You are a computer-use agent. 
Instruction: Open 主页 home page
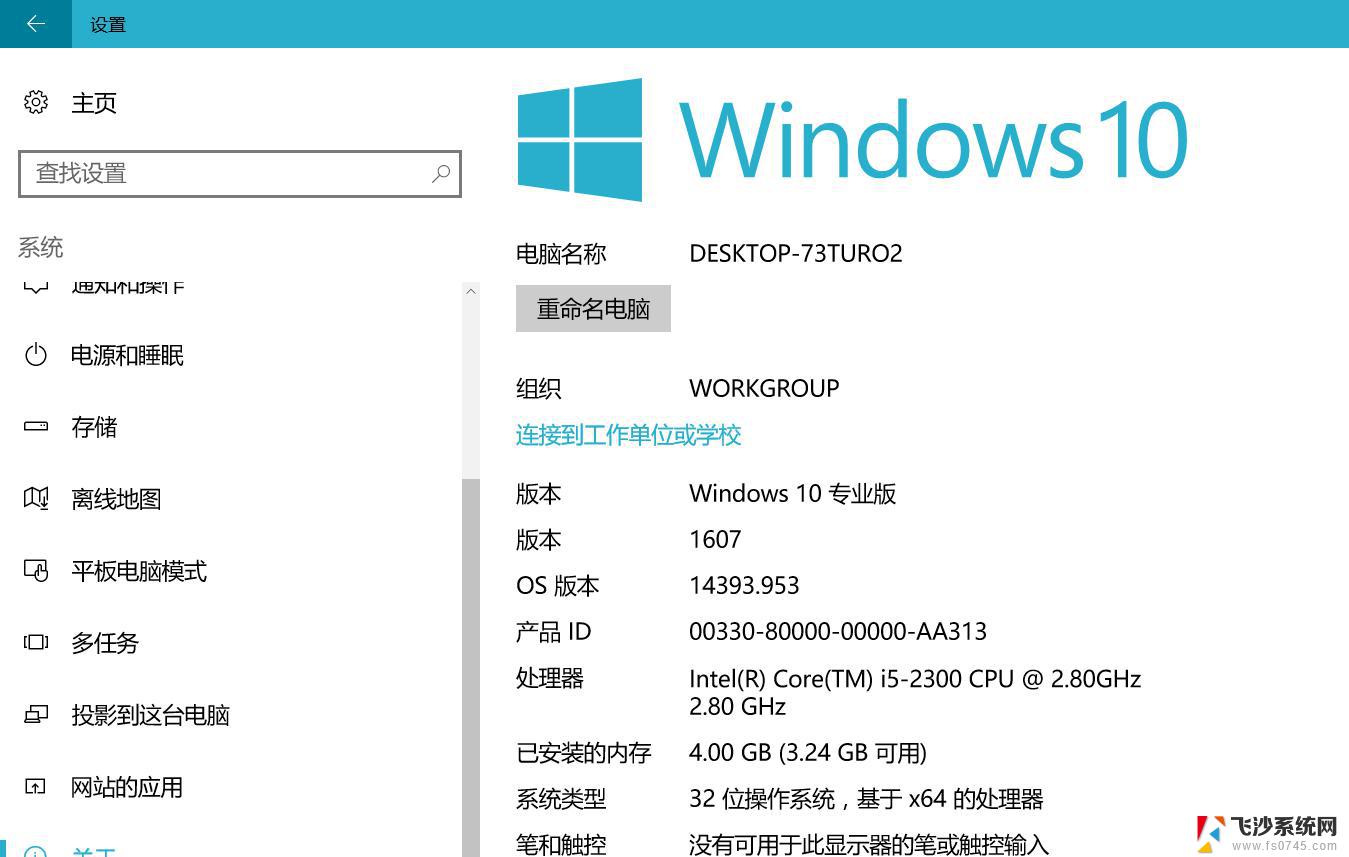coord(94,103)
